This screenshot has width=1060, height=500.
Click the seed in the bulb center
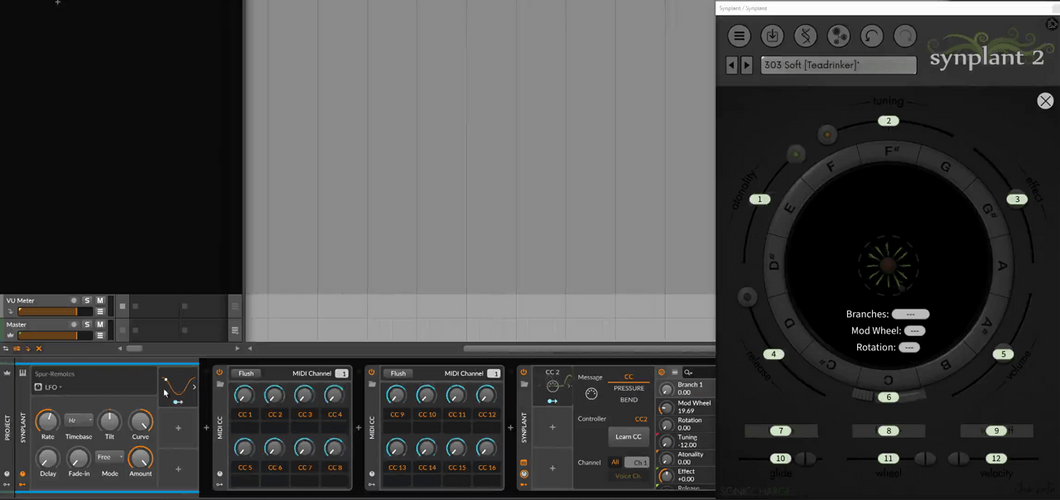888,266
